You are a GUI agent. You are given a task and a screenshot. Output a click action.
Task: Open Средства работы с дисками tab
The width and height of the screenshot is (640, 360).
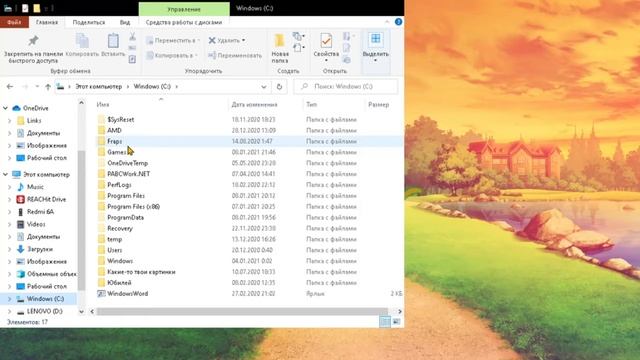[x=184, y=22]
